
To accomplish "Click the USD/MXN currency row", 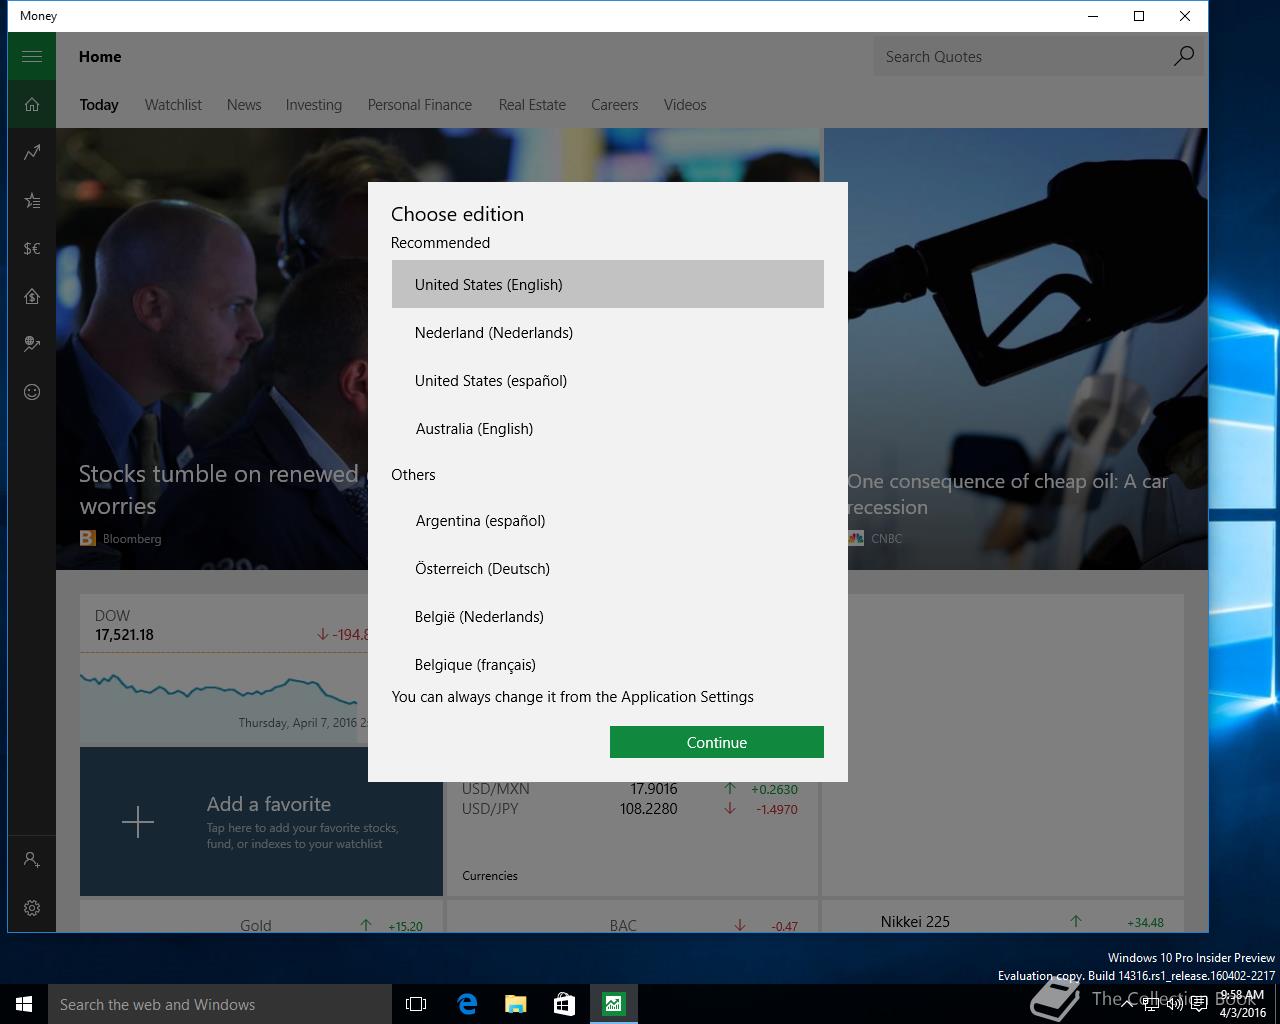I will (630, 789).
